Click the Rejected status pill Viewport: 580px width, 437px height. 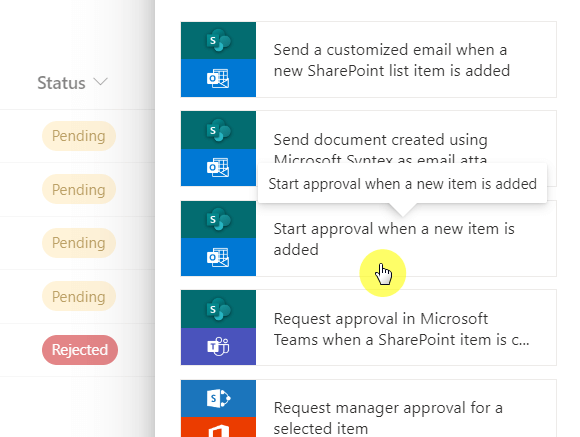80,350
